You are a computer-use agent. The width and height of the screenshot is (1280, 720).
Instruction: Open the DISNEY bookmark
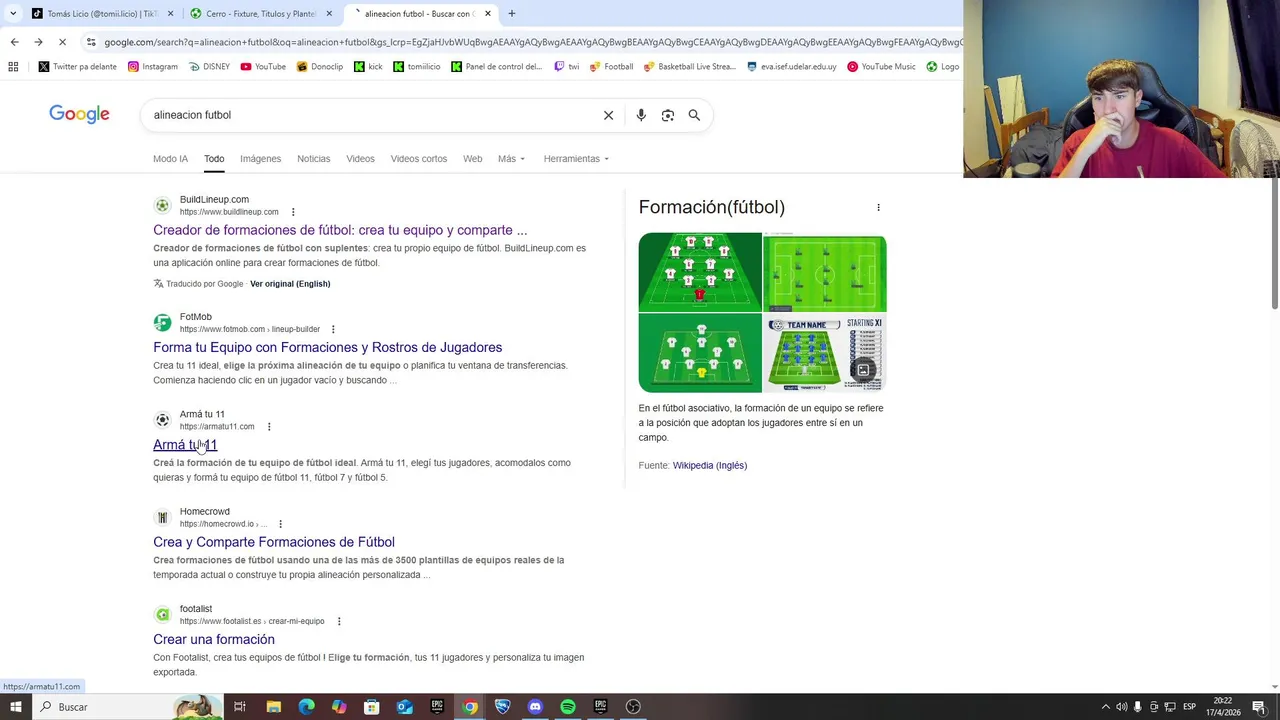click(209, 67)
